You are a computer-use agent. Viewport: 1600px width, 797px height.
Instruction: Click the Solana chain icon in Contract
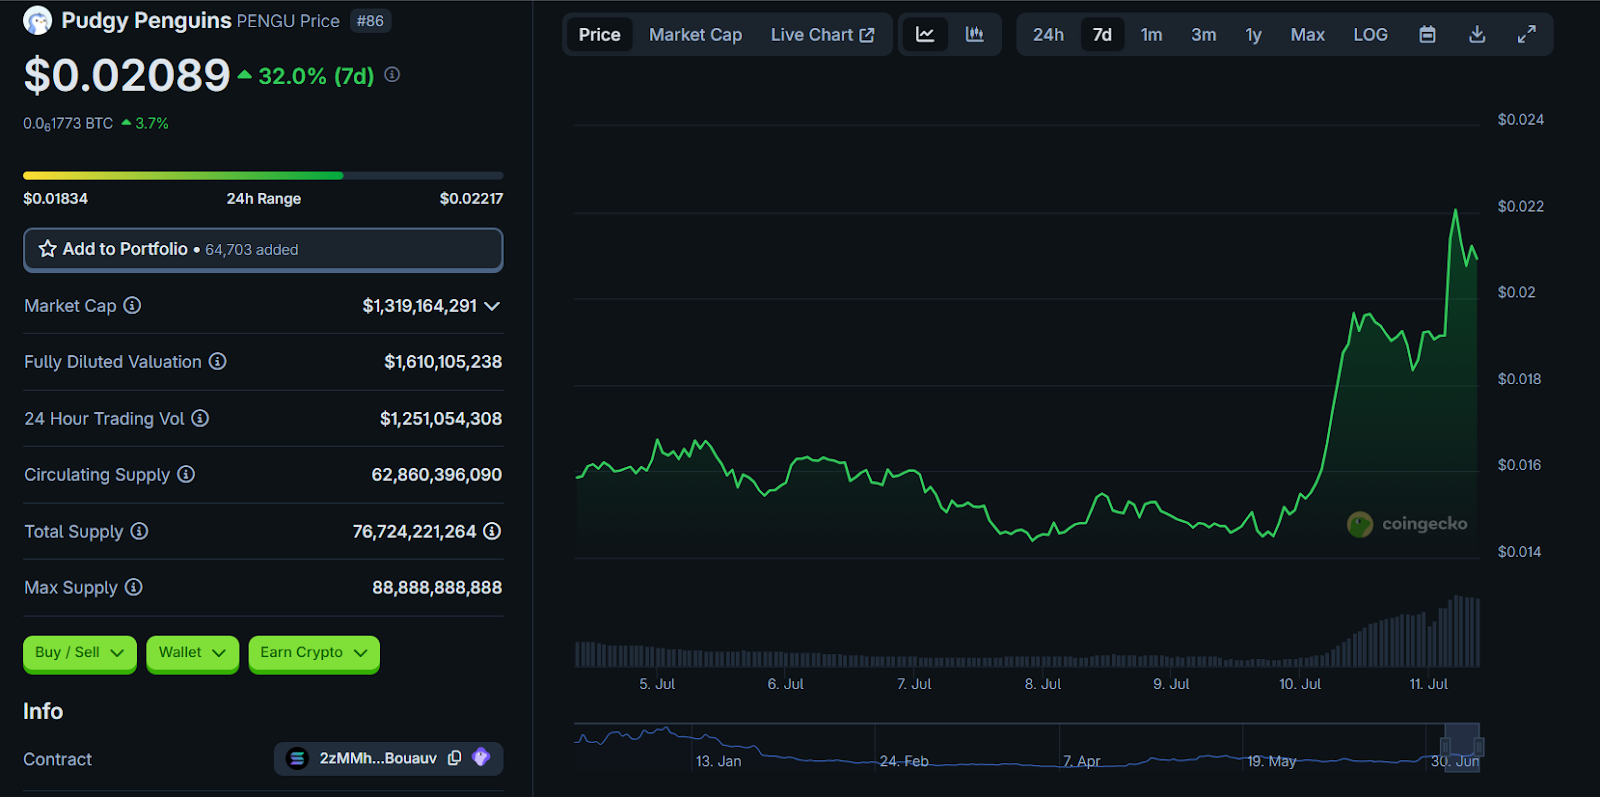(297, 758)
